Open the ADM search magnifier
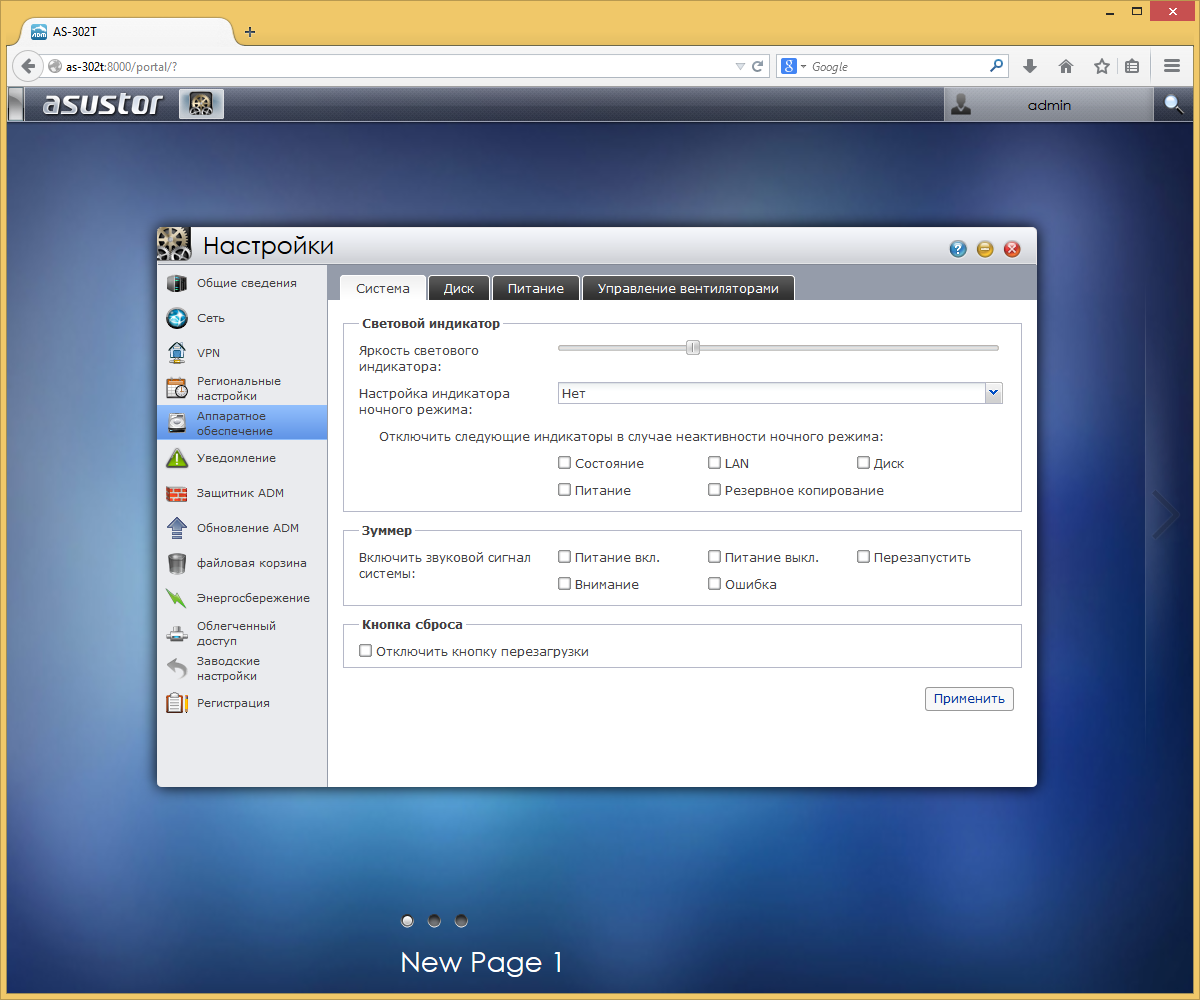This screenshot has height=1000, width=1200. click(x=1173, y=104)
